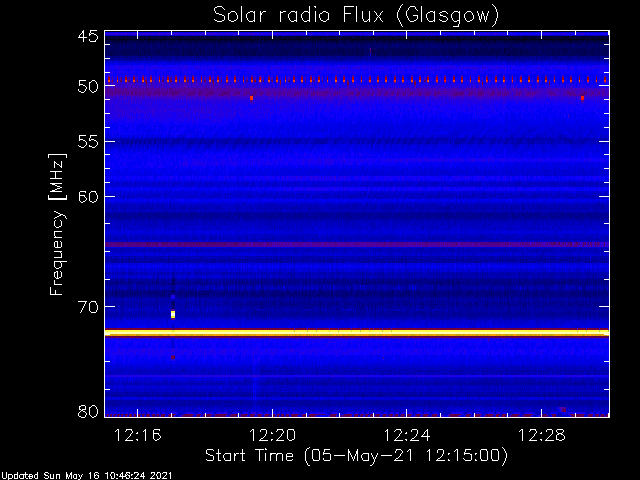Screen dimensions: 640x480
Task: Click the red dot near 12:29 under 50 MHz
Action: tap(582, 98)
